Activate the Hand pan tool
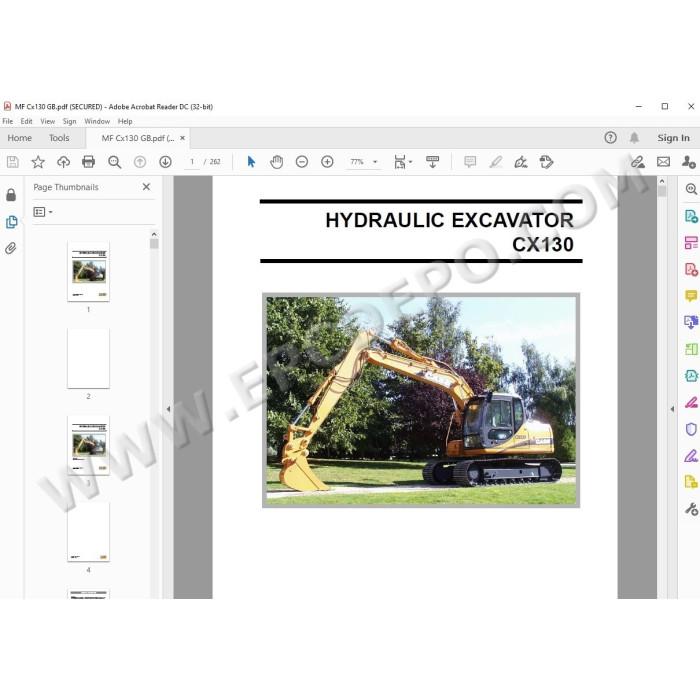This screenshot has width=700, height=700. pyautogui.click(x=277, y=162)
